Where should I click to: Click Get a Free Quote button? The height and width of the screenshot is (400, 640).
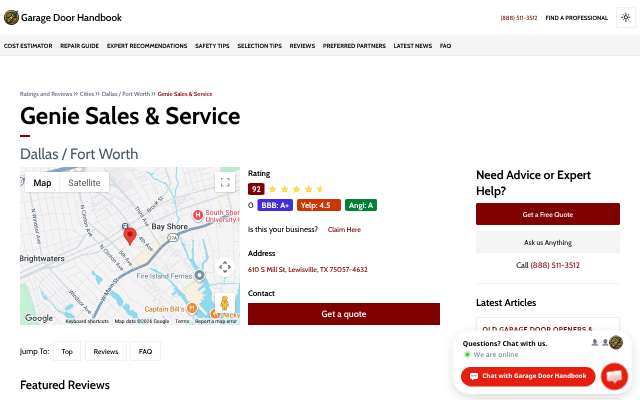coord(548,214)
